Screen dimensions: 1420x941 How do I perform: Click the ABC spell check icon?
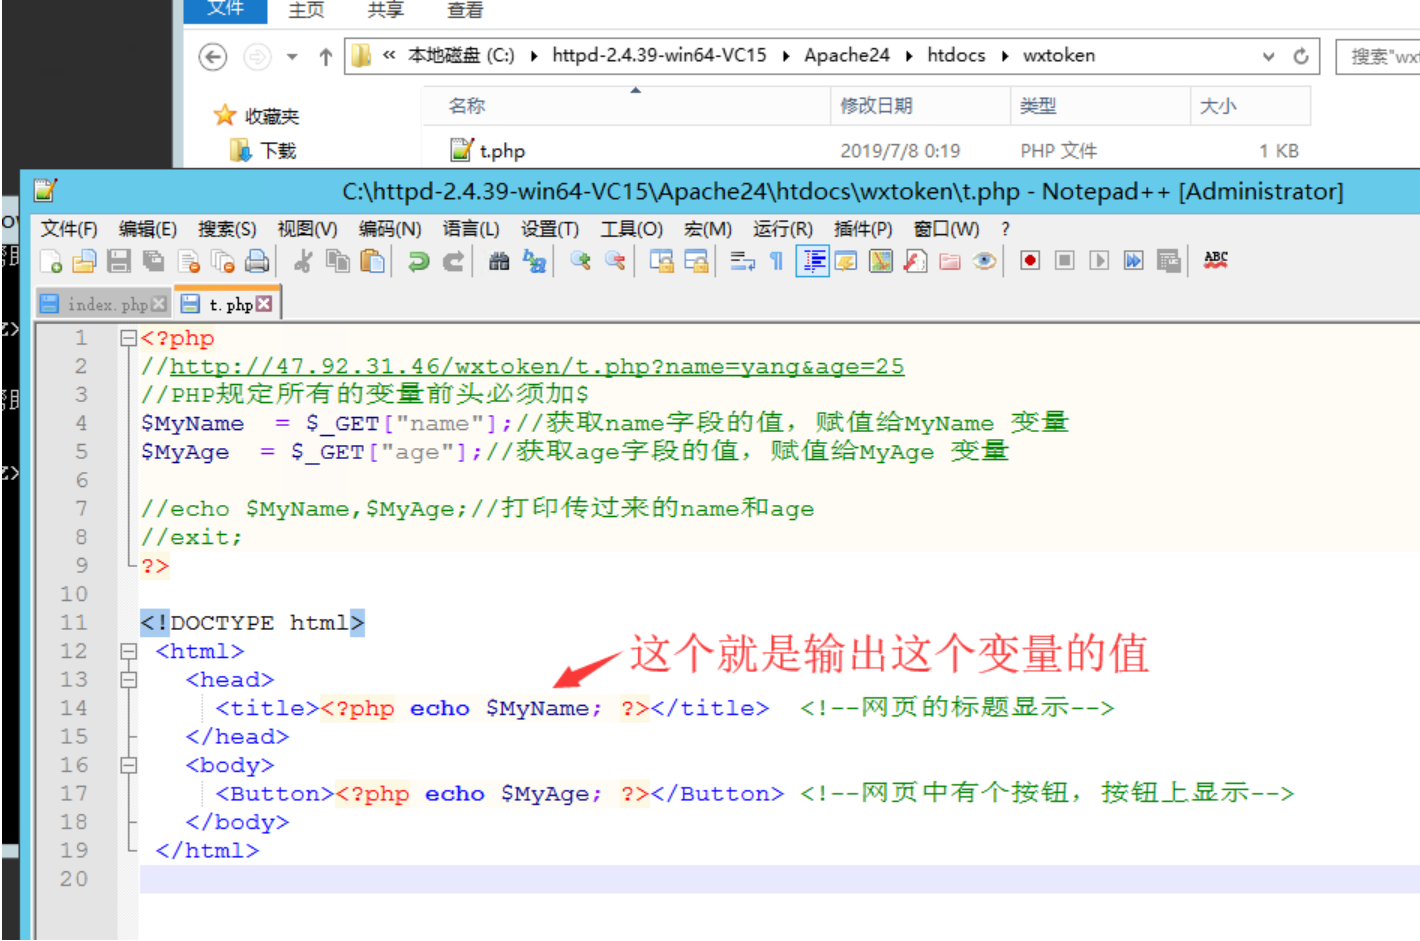tap(1215, 261)
